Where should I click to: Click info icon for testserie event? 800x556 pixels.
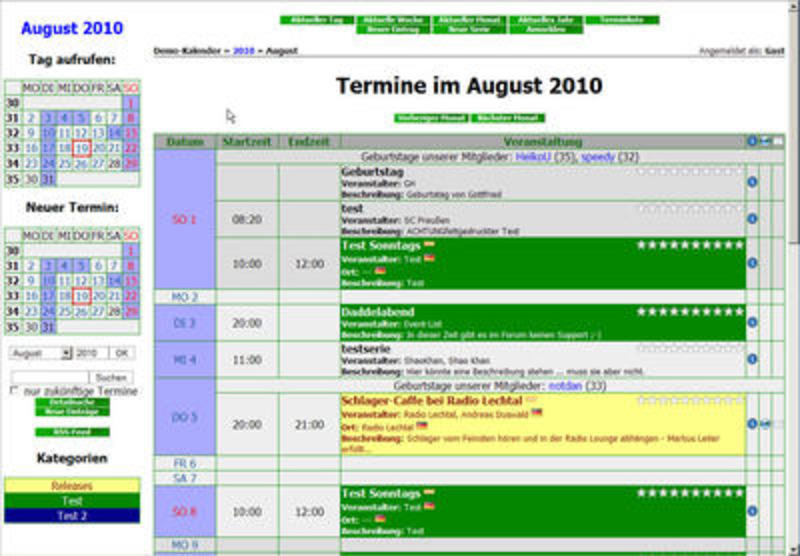click(x=751, y=358)
